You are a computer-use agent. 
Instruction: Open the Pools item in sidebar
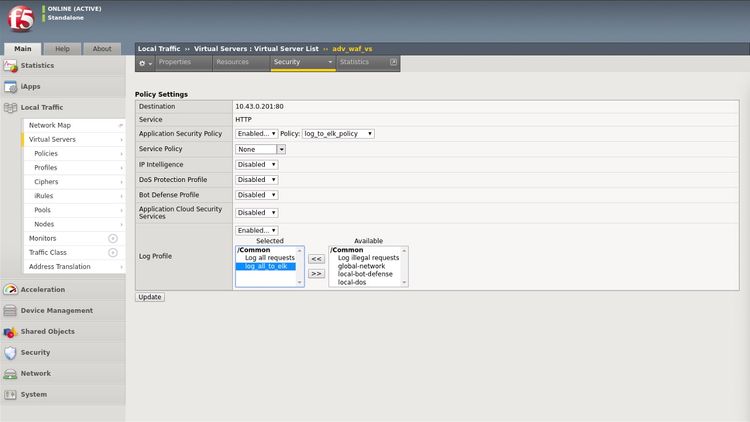click(42, 210)
